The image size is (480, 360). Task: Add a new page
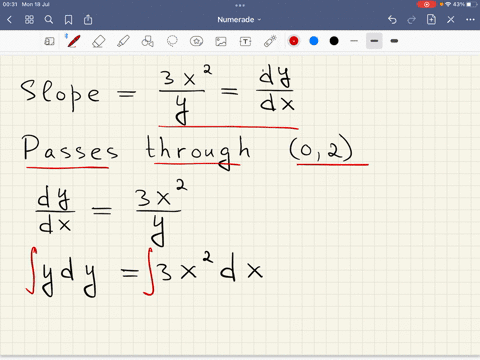[x=431, y=19]
